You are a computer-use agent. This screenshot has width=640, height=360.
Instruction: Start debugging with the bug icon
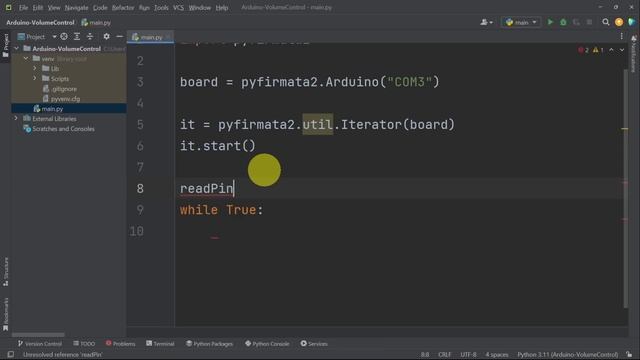coord(563,22)
